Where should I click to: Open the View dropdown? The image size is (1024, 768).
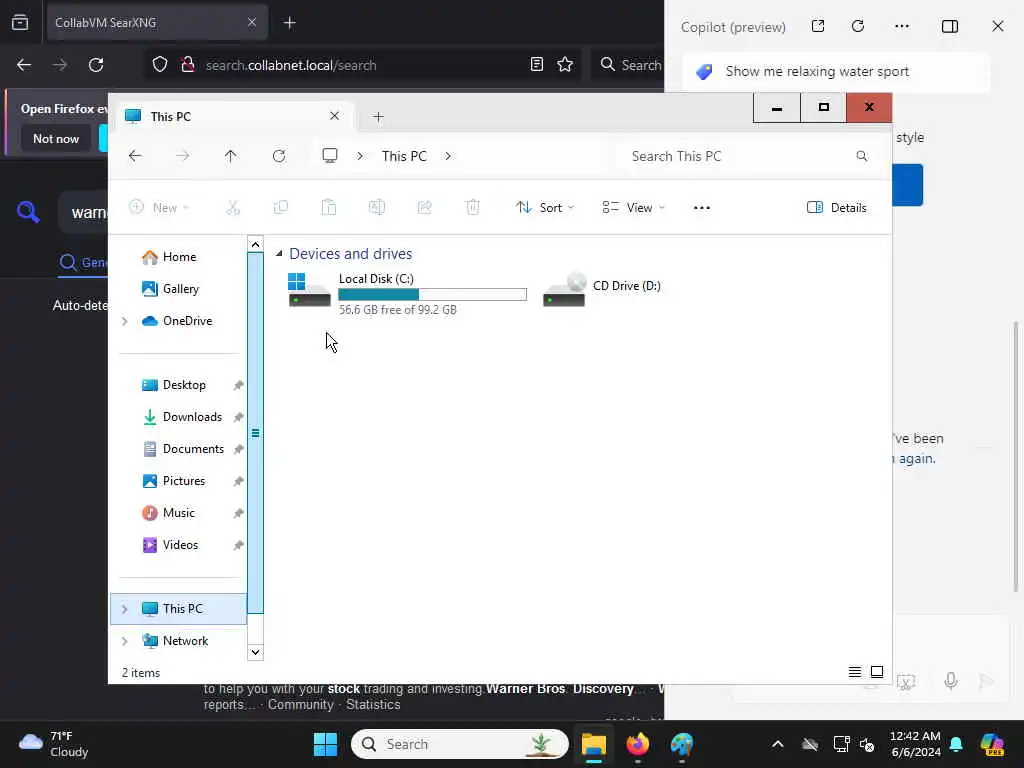click(633, 208)
